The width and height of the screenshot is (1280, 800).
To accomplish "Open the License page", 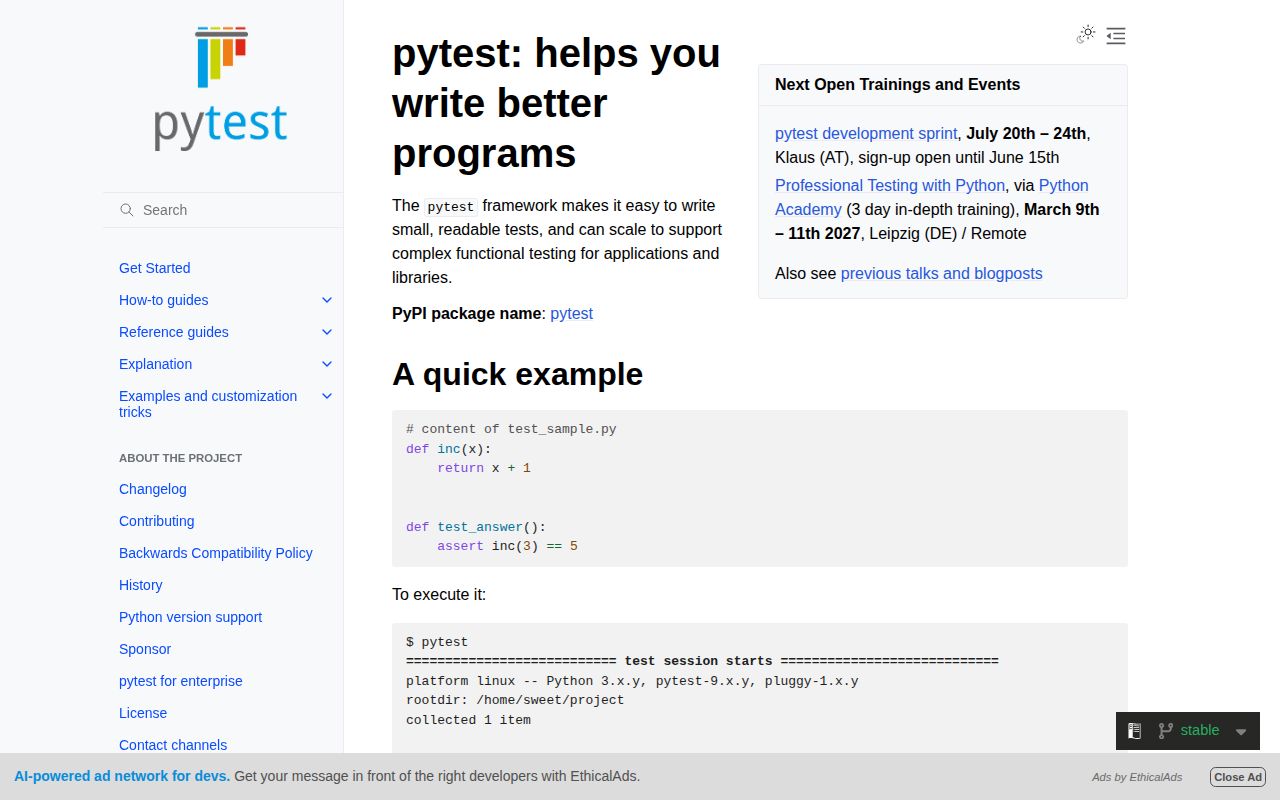I will coord(143,713).
